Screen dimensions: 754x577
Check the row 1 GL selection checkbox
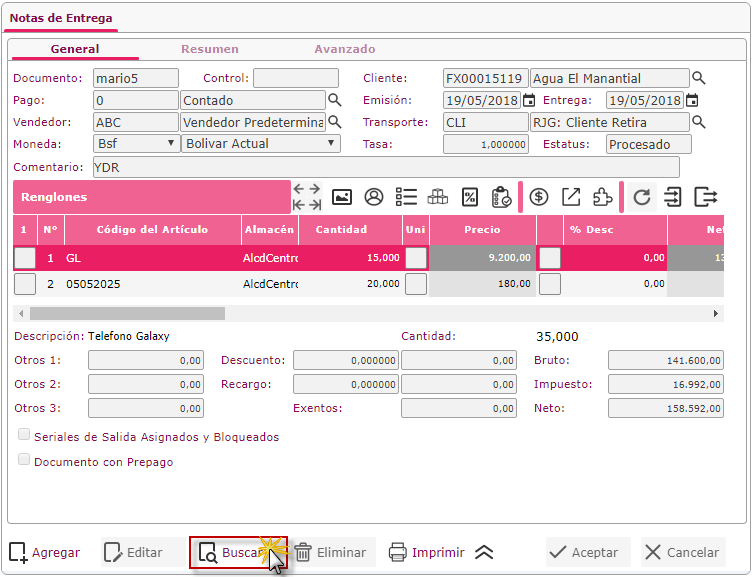24,257
